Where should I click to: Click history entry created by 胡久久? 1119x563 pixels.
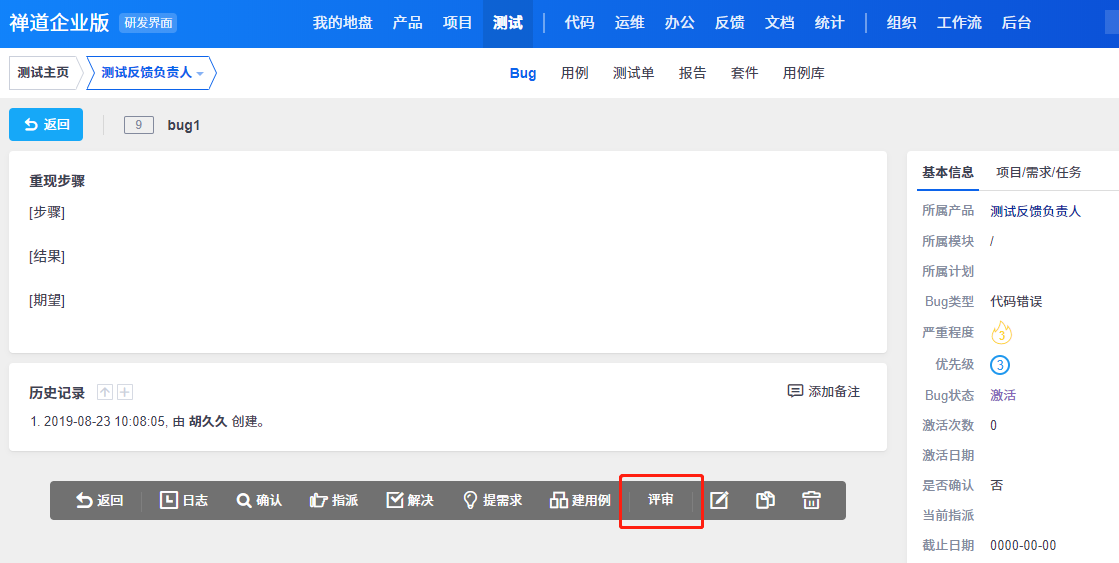148,421
